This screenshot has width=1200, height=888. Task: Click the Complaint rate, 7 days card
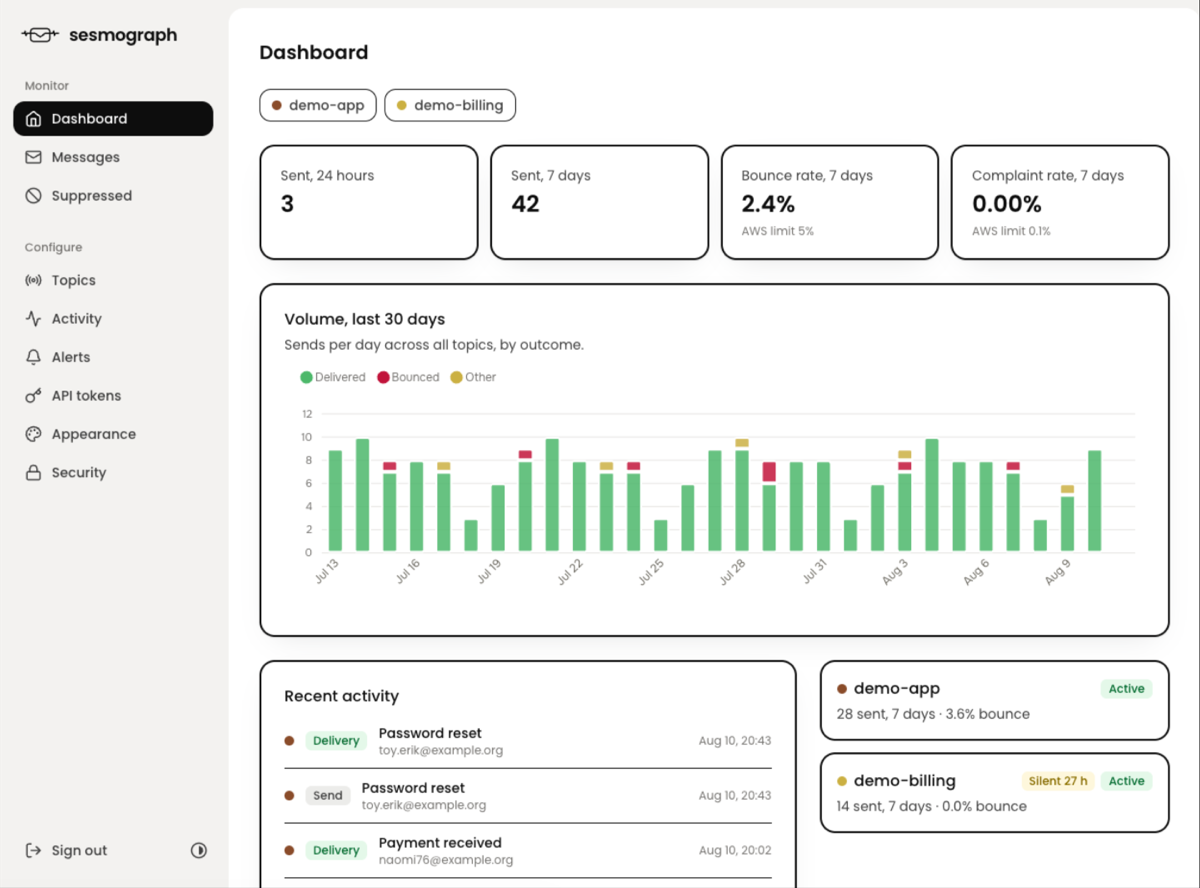pyautogui.click(x=1060, y=202)
